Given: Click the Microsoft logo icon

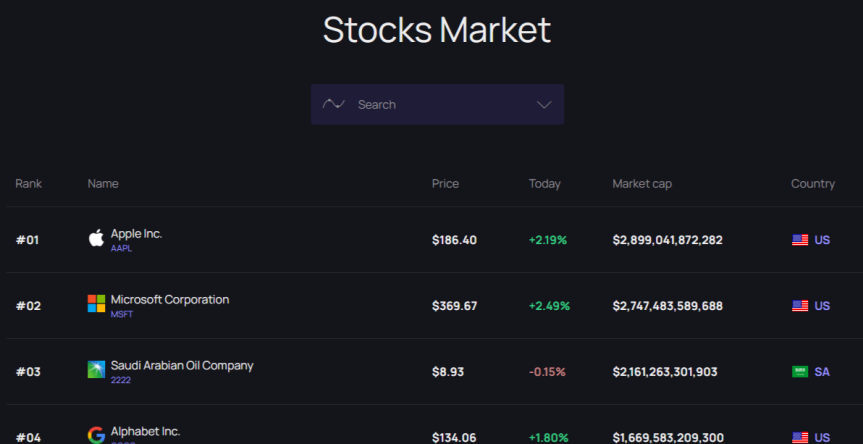Looking at the screenshot, I should pos(96,304).
